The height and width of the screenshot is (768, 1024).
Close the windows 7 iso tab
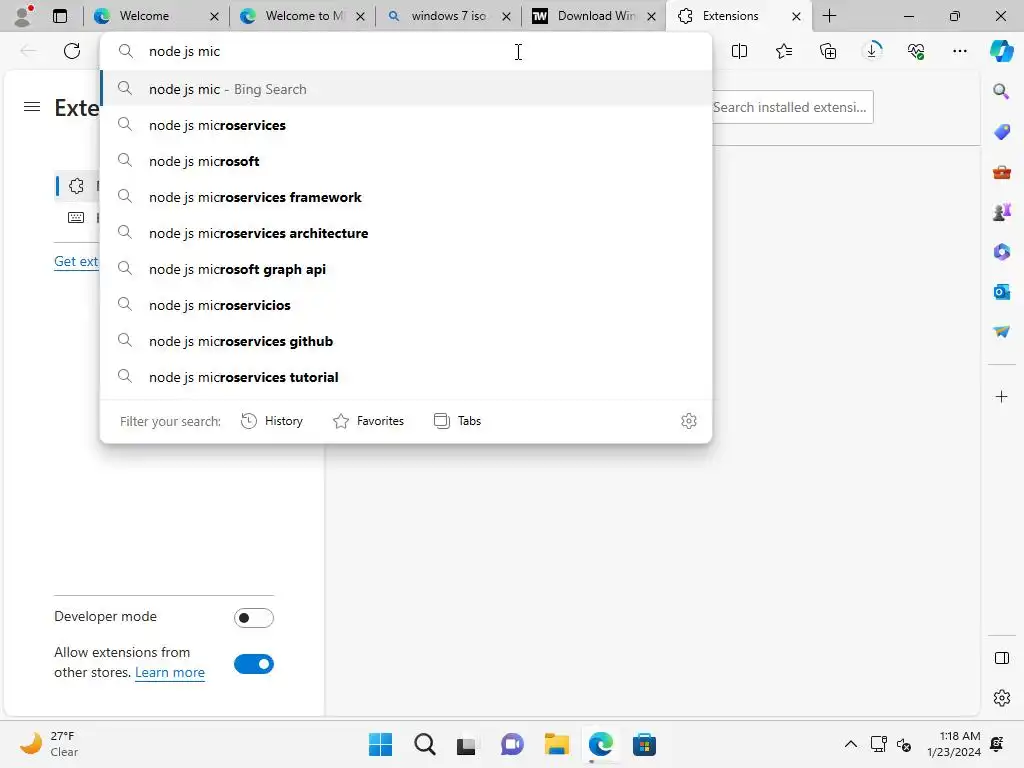click(506, 16)
